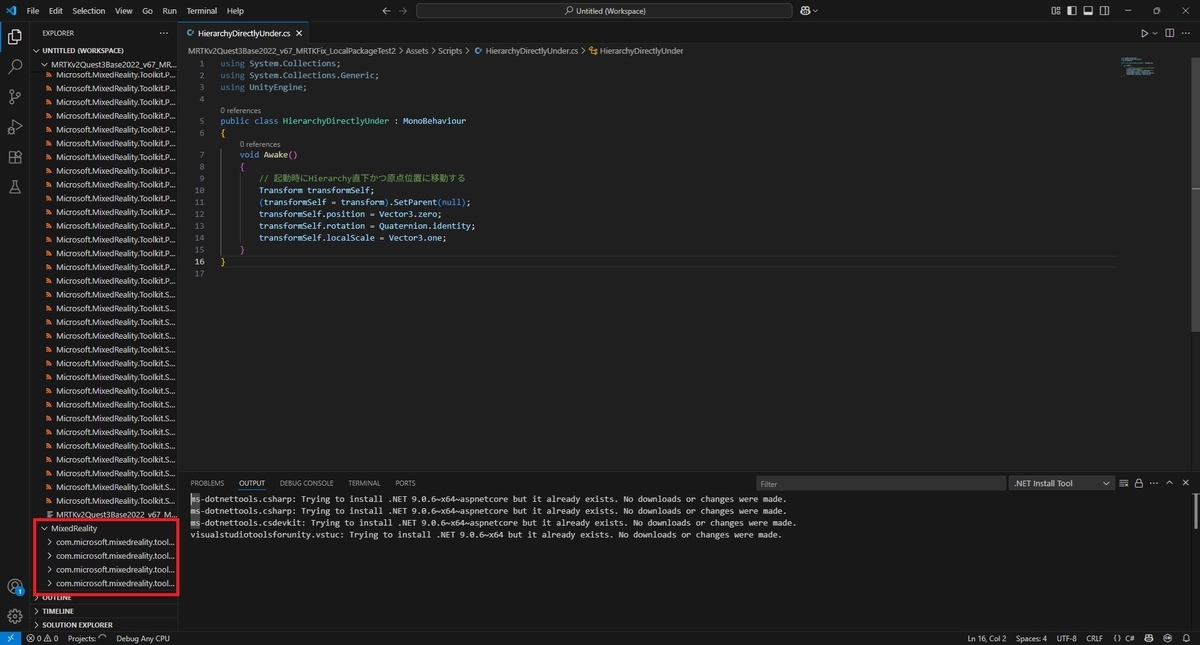Select the Run and Debug icon

point(14,126)
